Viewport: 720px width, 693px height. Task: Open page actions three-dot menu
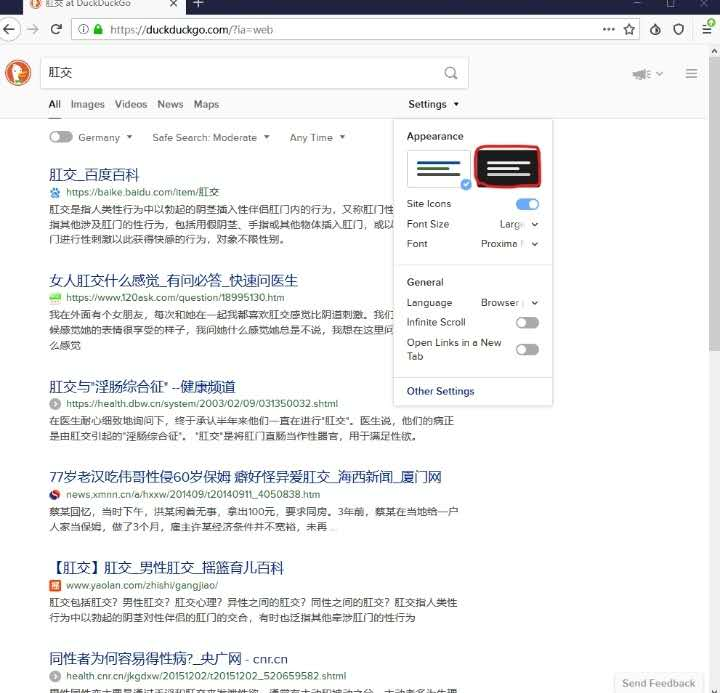pos(608,29)
